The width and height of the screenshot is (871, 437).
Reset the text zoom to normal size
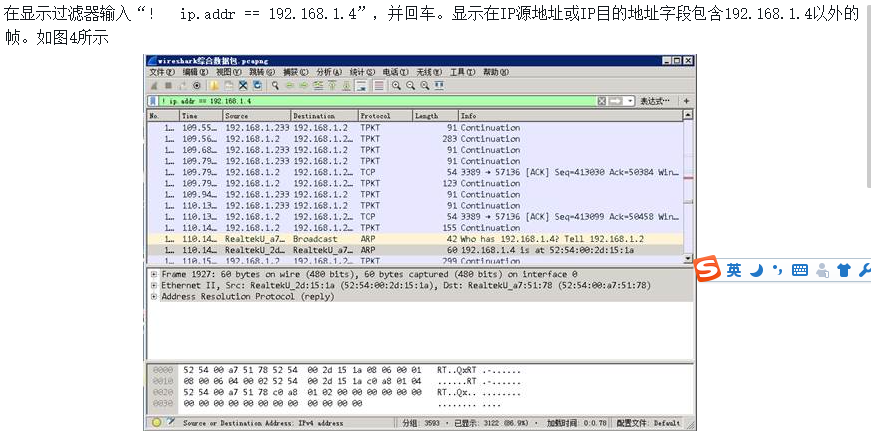425,86
